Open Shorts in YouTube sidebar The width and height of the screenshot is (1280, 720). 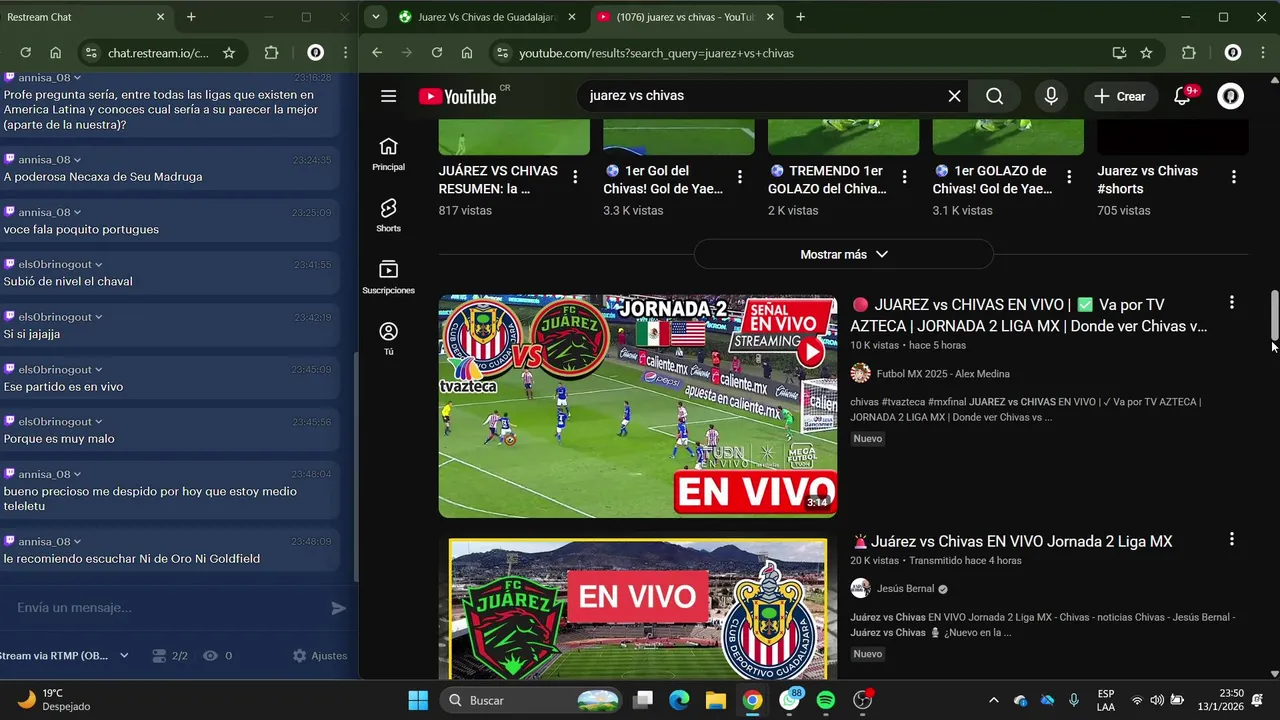(x=388, y=215)
